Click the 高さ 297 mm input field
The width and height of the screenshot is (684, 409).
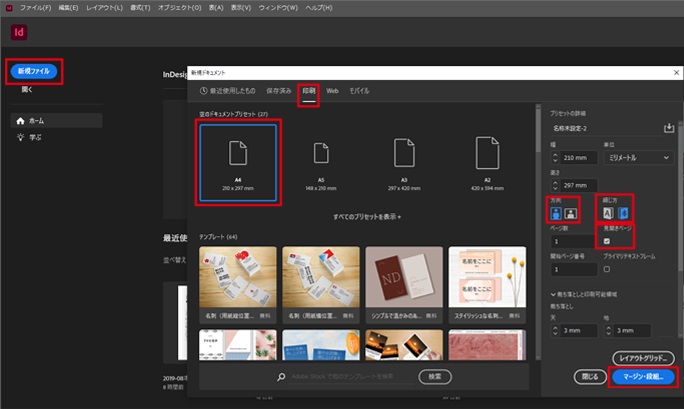(578, 185)
